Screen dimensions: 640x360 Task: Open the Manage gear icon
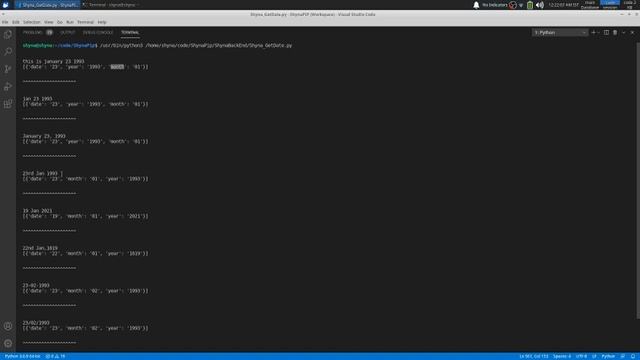[8, 343]
